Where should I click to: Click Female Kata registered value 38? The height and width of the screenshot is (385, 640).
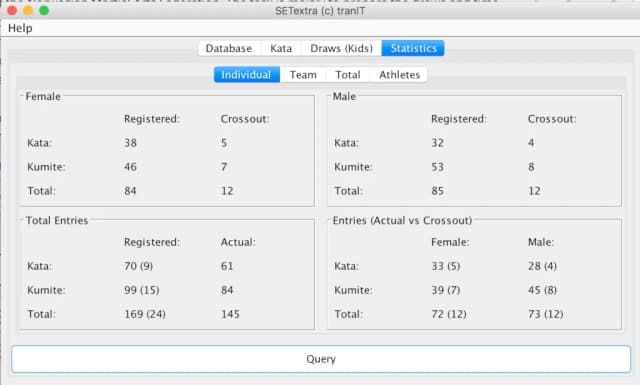pos(131,143)
